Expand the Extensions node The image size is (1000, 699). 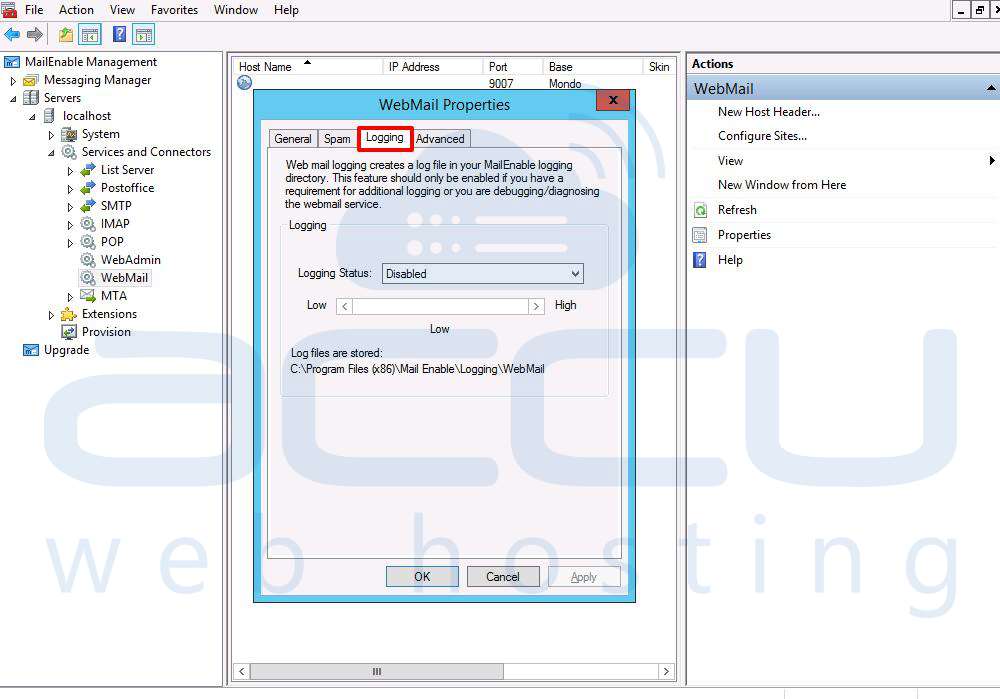51,314
